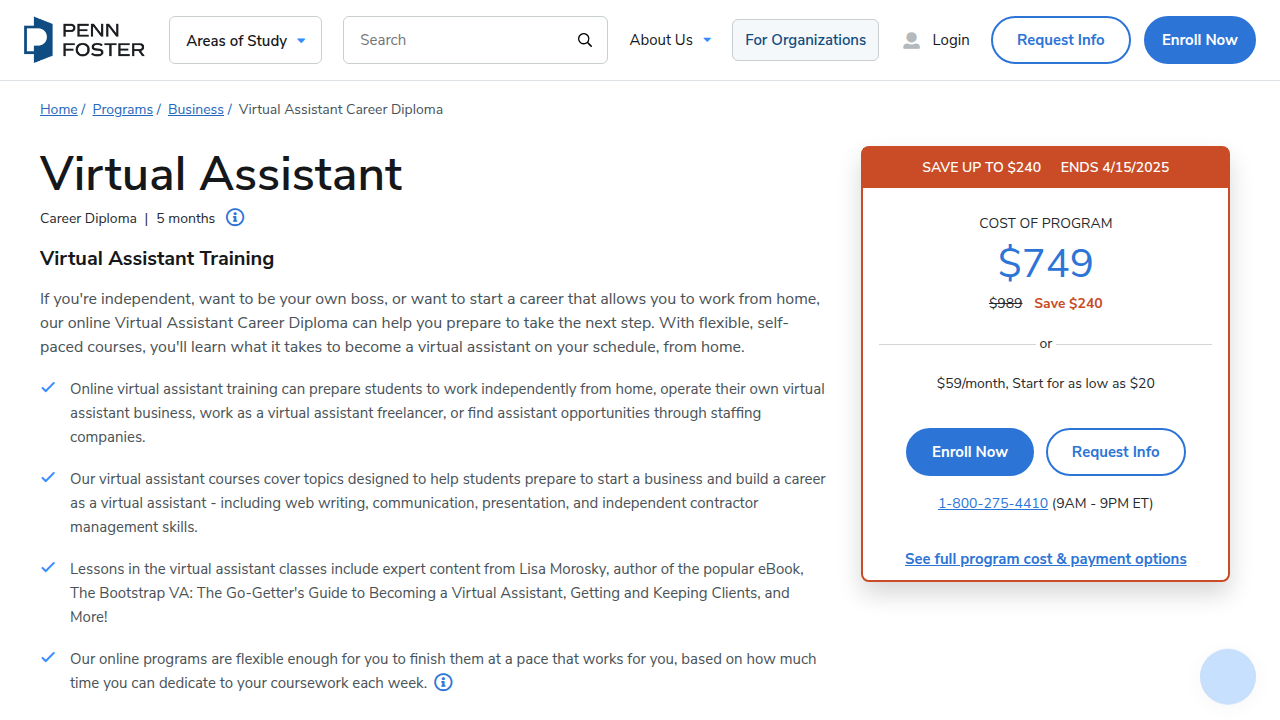Call the 1-800-275-4410 phone link
The width and height of the screenshot is (1280, 720).
[x=993, y=503]
